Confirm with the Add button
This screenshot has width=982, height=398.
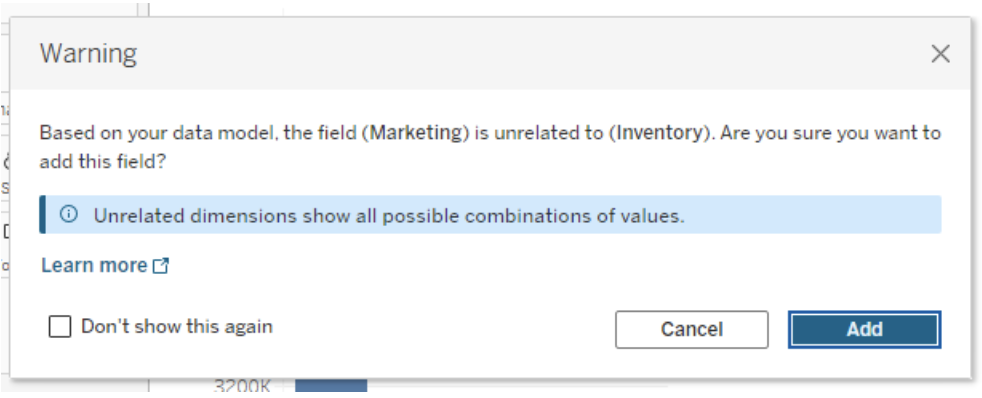(x=864, y=329)
